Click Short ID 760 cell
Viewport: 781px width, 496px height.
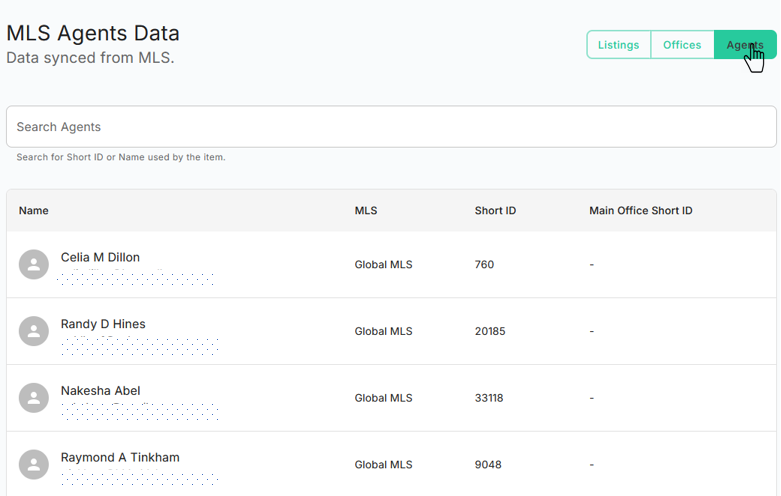click(x=484, y=265)
